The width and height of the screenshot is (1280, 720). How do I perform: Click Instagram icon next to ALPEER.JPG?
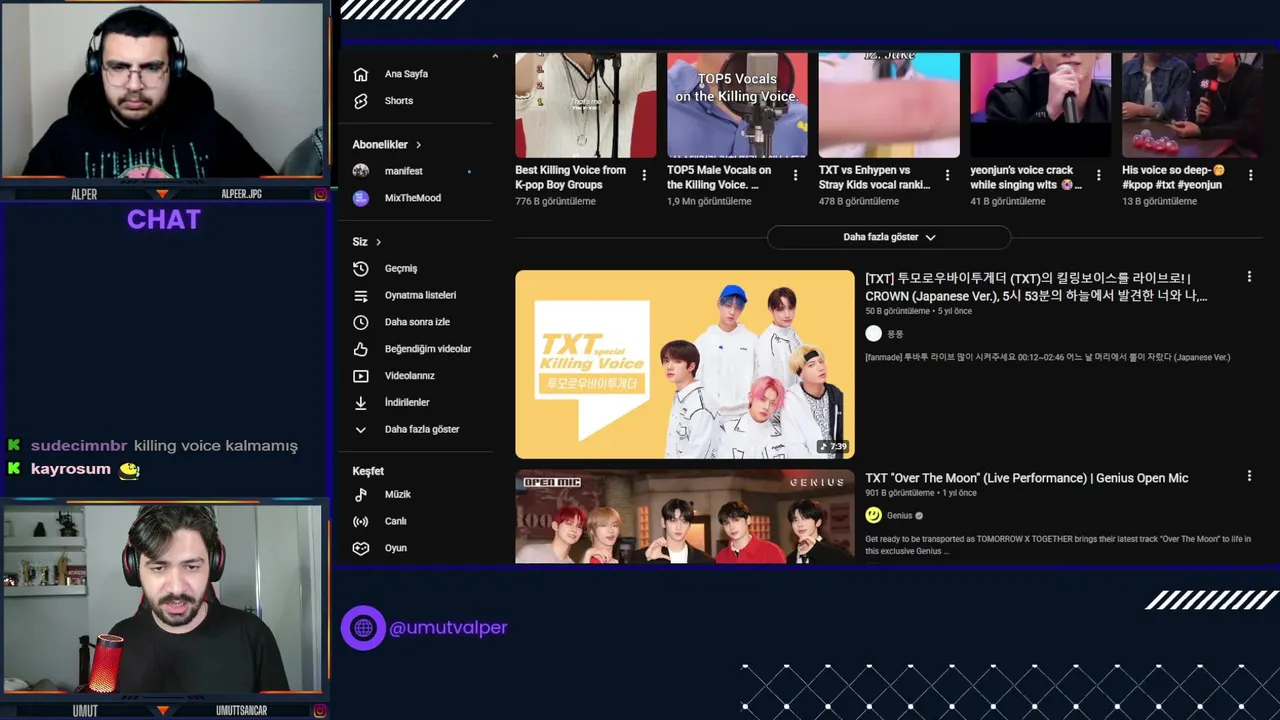[x=320, y=194]
